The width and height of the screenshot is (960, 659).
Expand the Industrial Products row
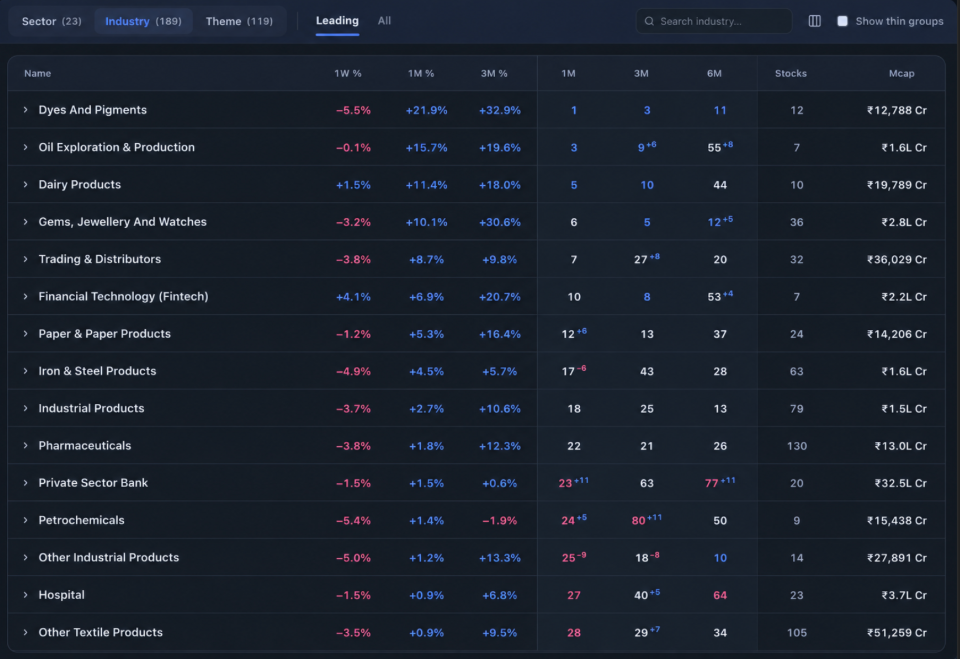(x=26, y=409)
